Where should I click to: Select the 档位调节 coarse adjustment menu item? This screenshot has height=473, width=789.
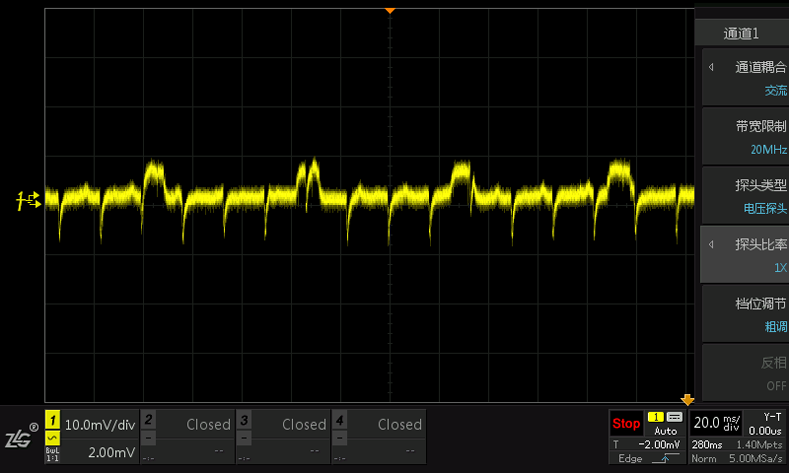click(745, 314)
